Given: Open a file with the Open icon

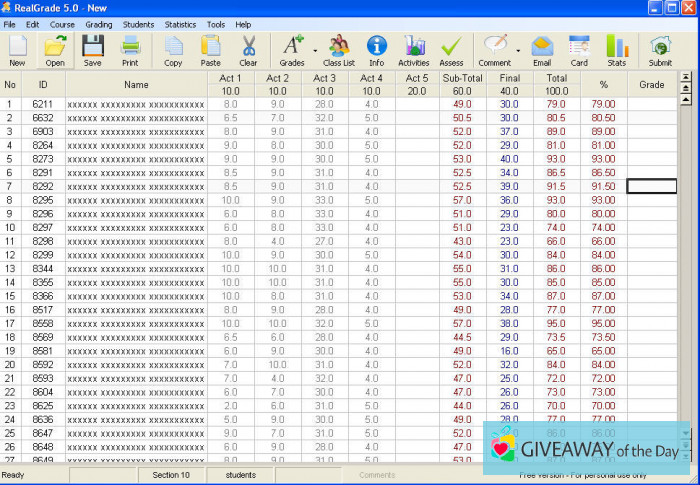Looking at the screenshot, I should [x=55, y=49].
